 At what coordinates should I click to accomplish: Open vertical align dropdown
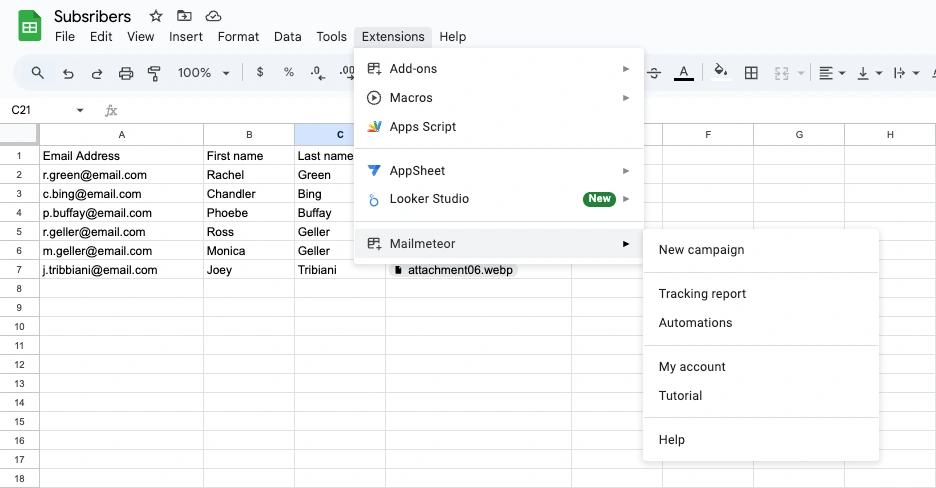(x=869, y=73)
